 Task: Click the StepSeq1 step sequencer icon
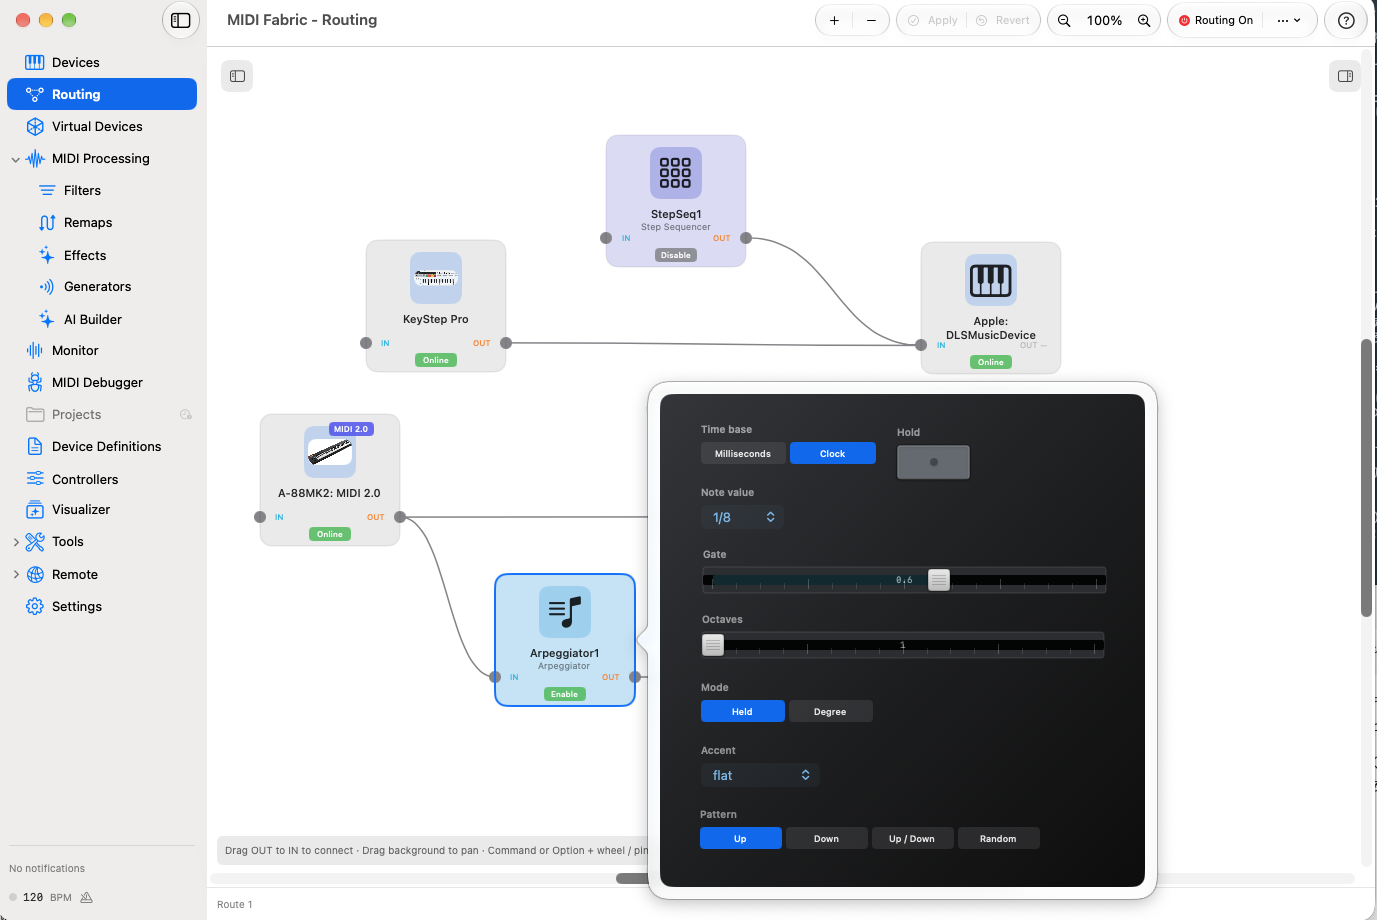pyautogui.click(x=676, y=173)
